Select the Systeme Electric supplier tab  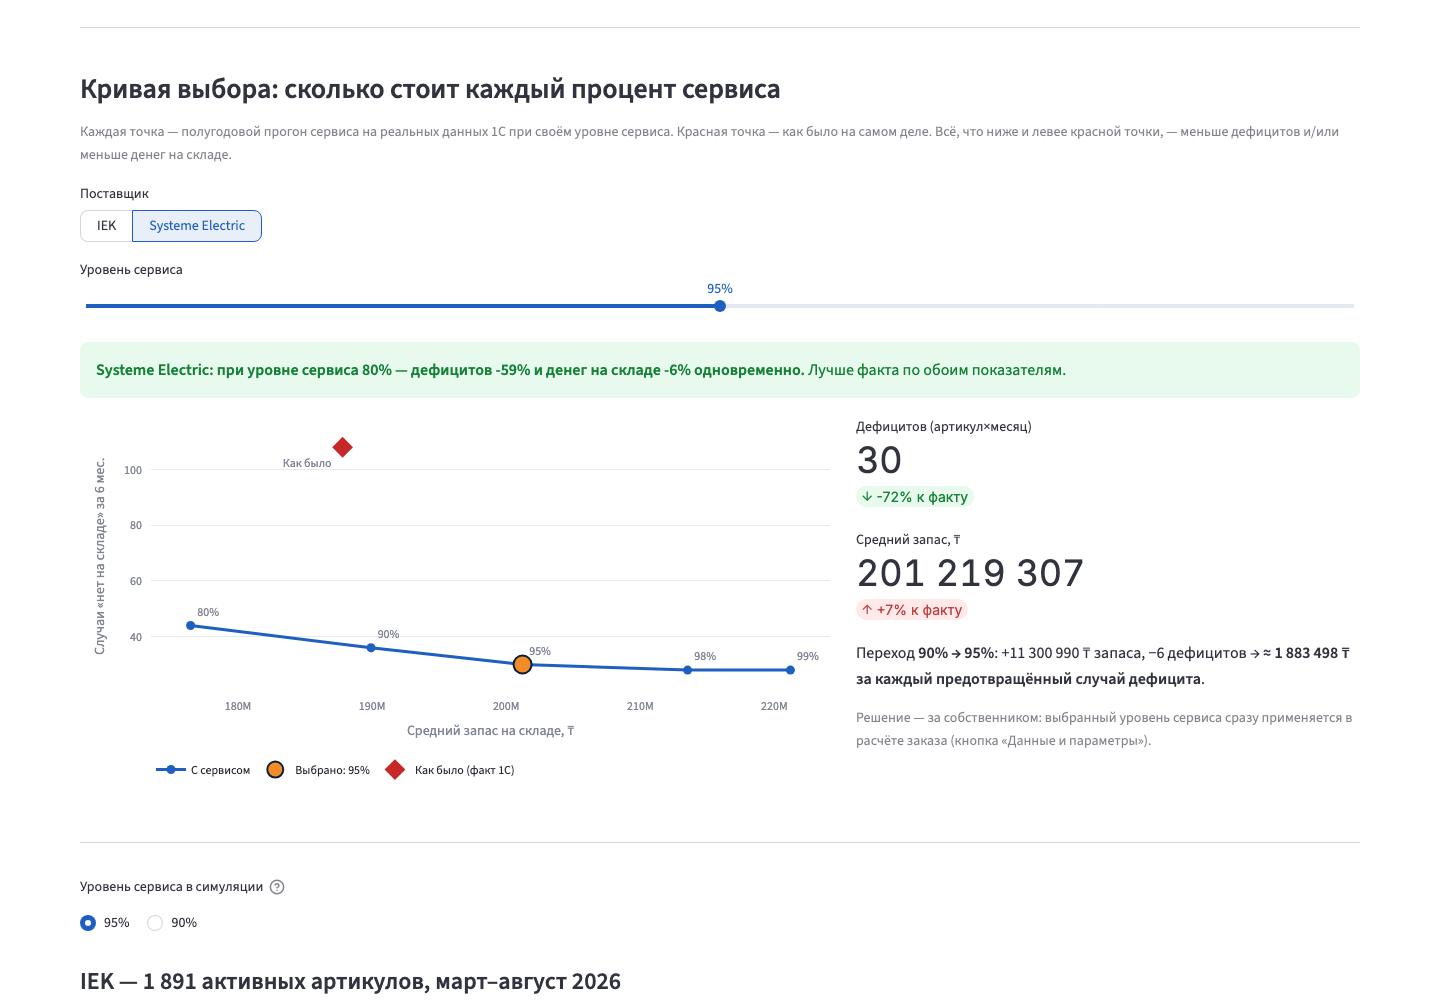(x=197, y=226)
